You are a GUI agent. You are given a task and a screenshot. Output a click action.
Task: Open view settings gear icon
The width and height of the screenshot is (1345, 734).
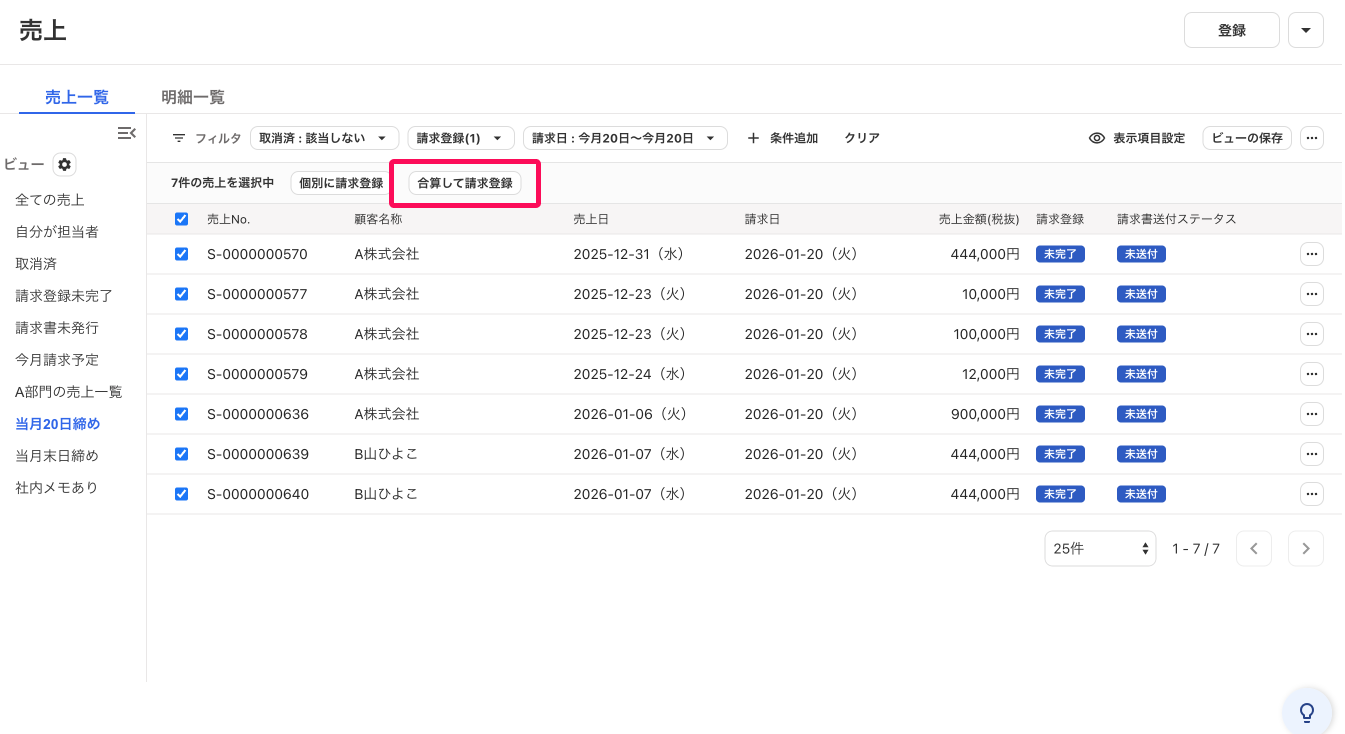point(65,165)
